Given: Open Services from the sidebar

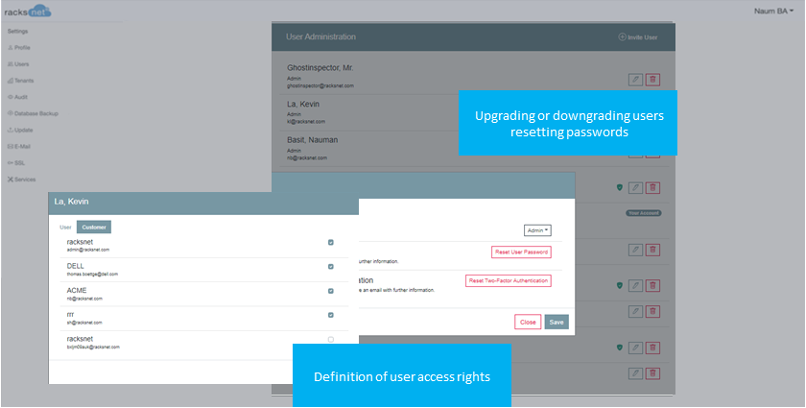Looking at the screenshot, I should tap(22, 179).
